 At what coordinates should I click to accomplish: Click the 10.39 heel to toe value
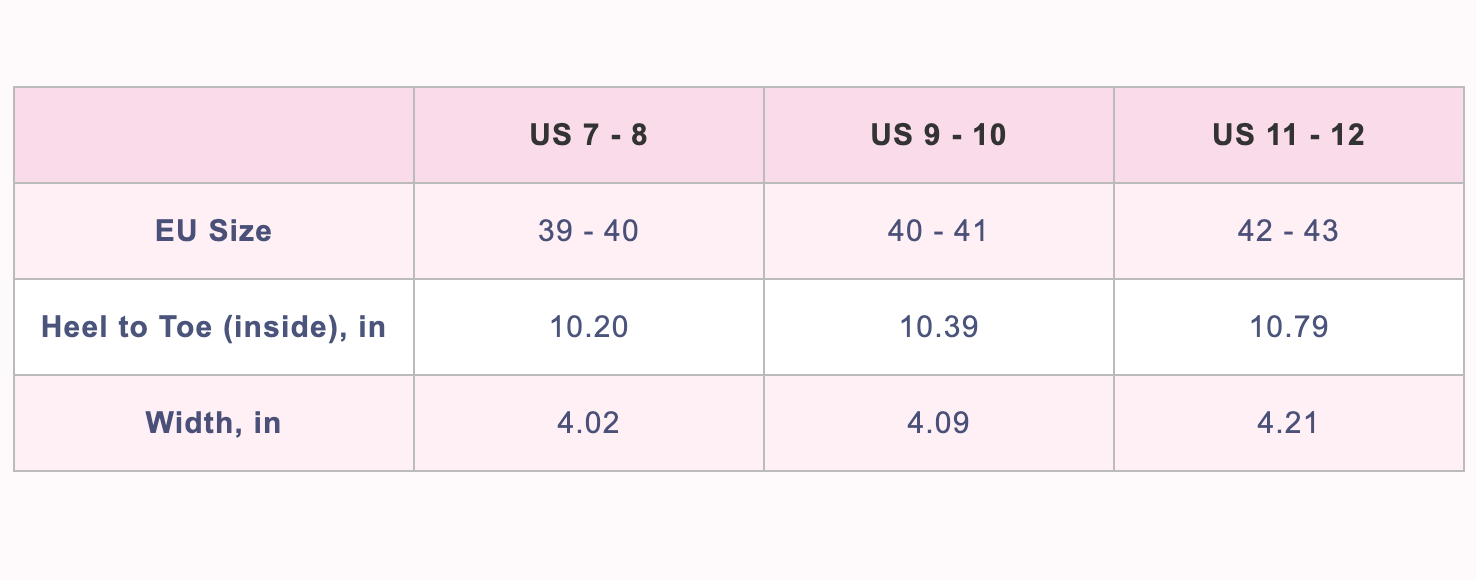click(x=938, y=327)
